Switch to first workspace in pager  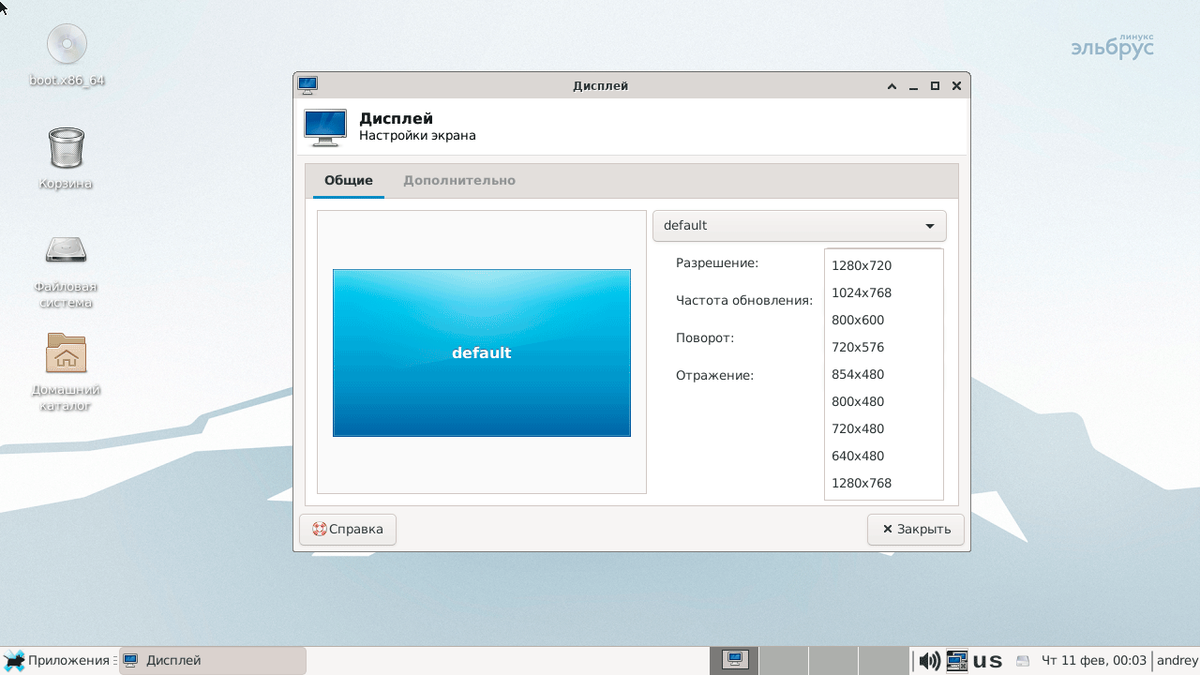(734, 660)
